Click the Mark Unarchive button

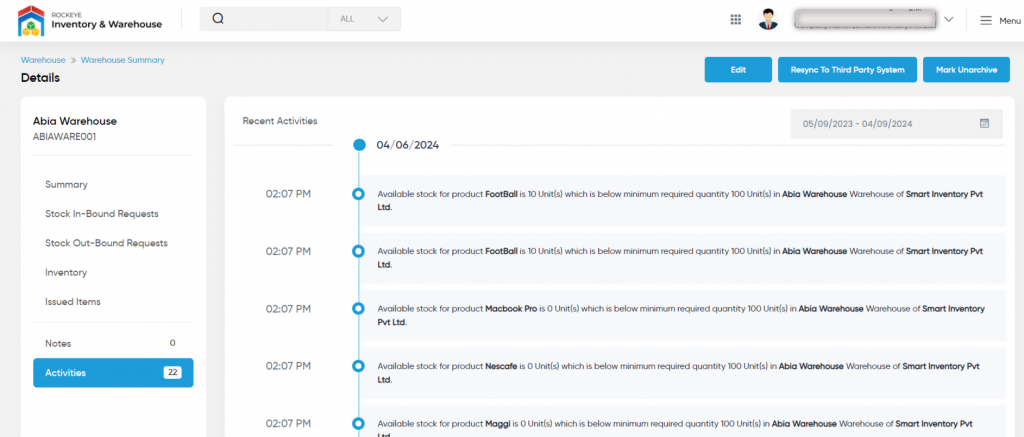[x=966, y=70]
